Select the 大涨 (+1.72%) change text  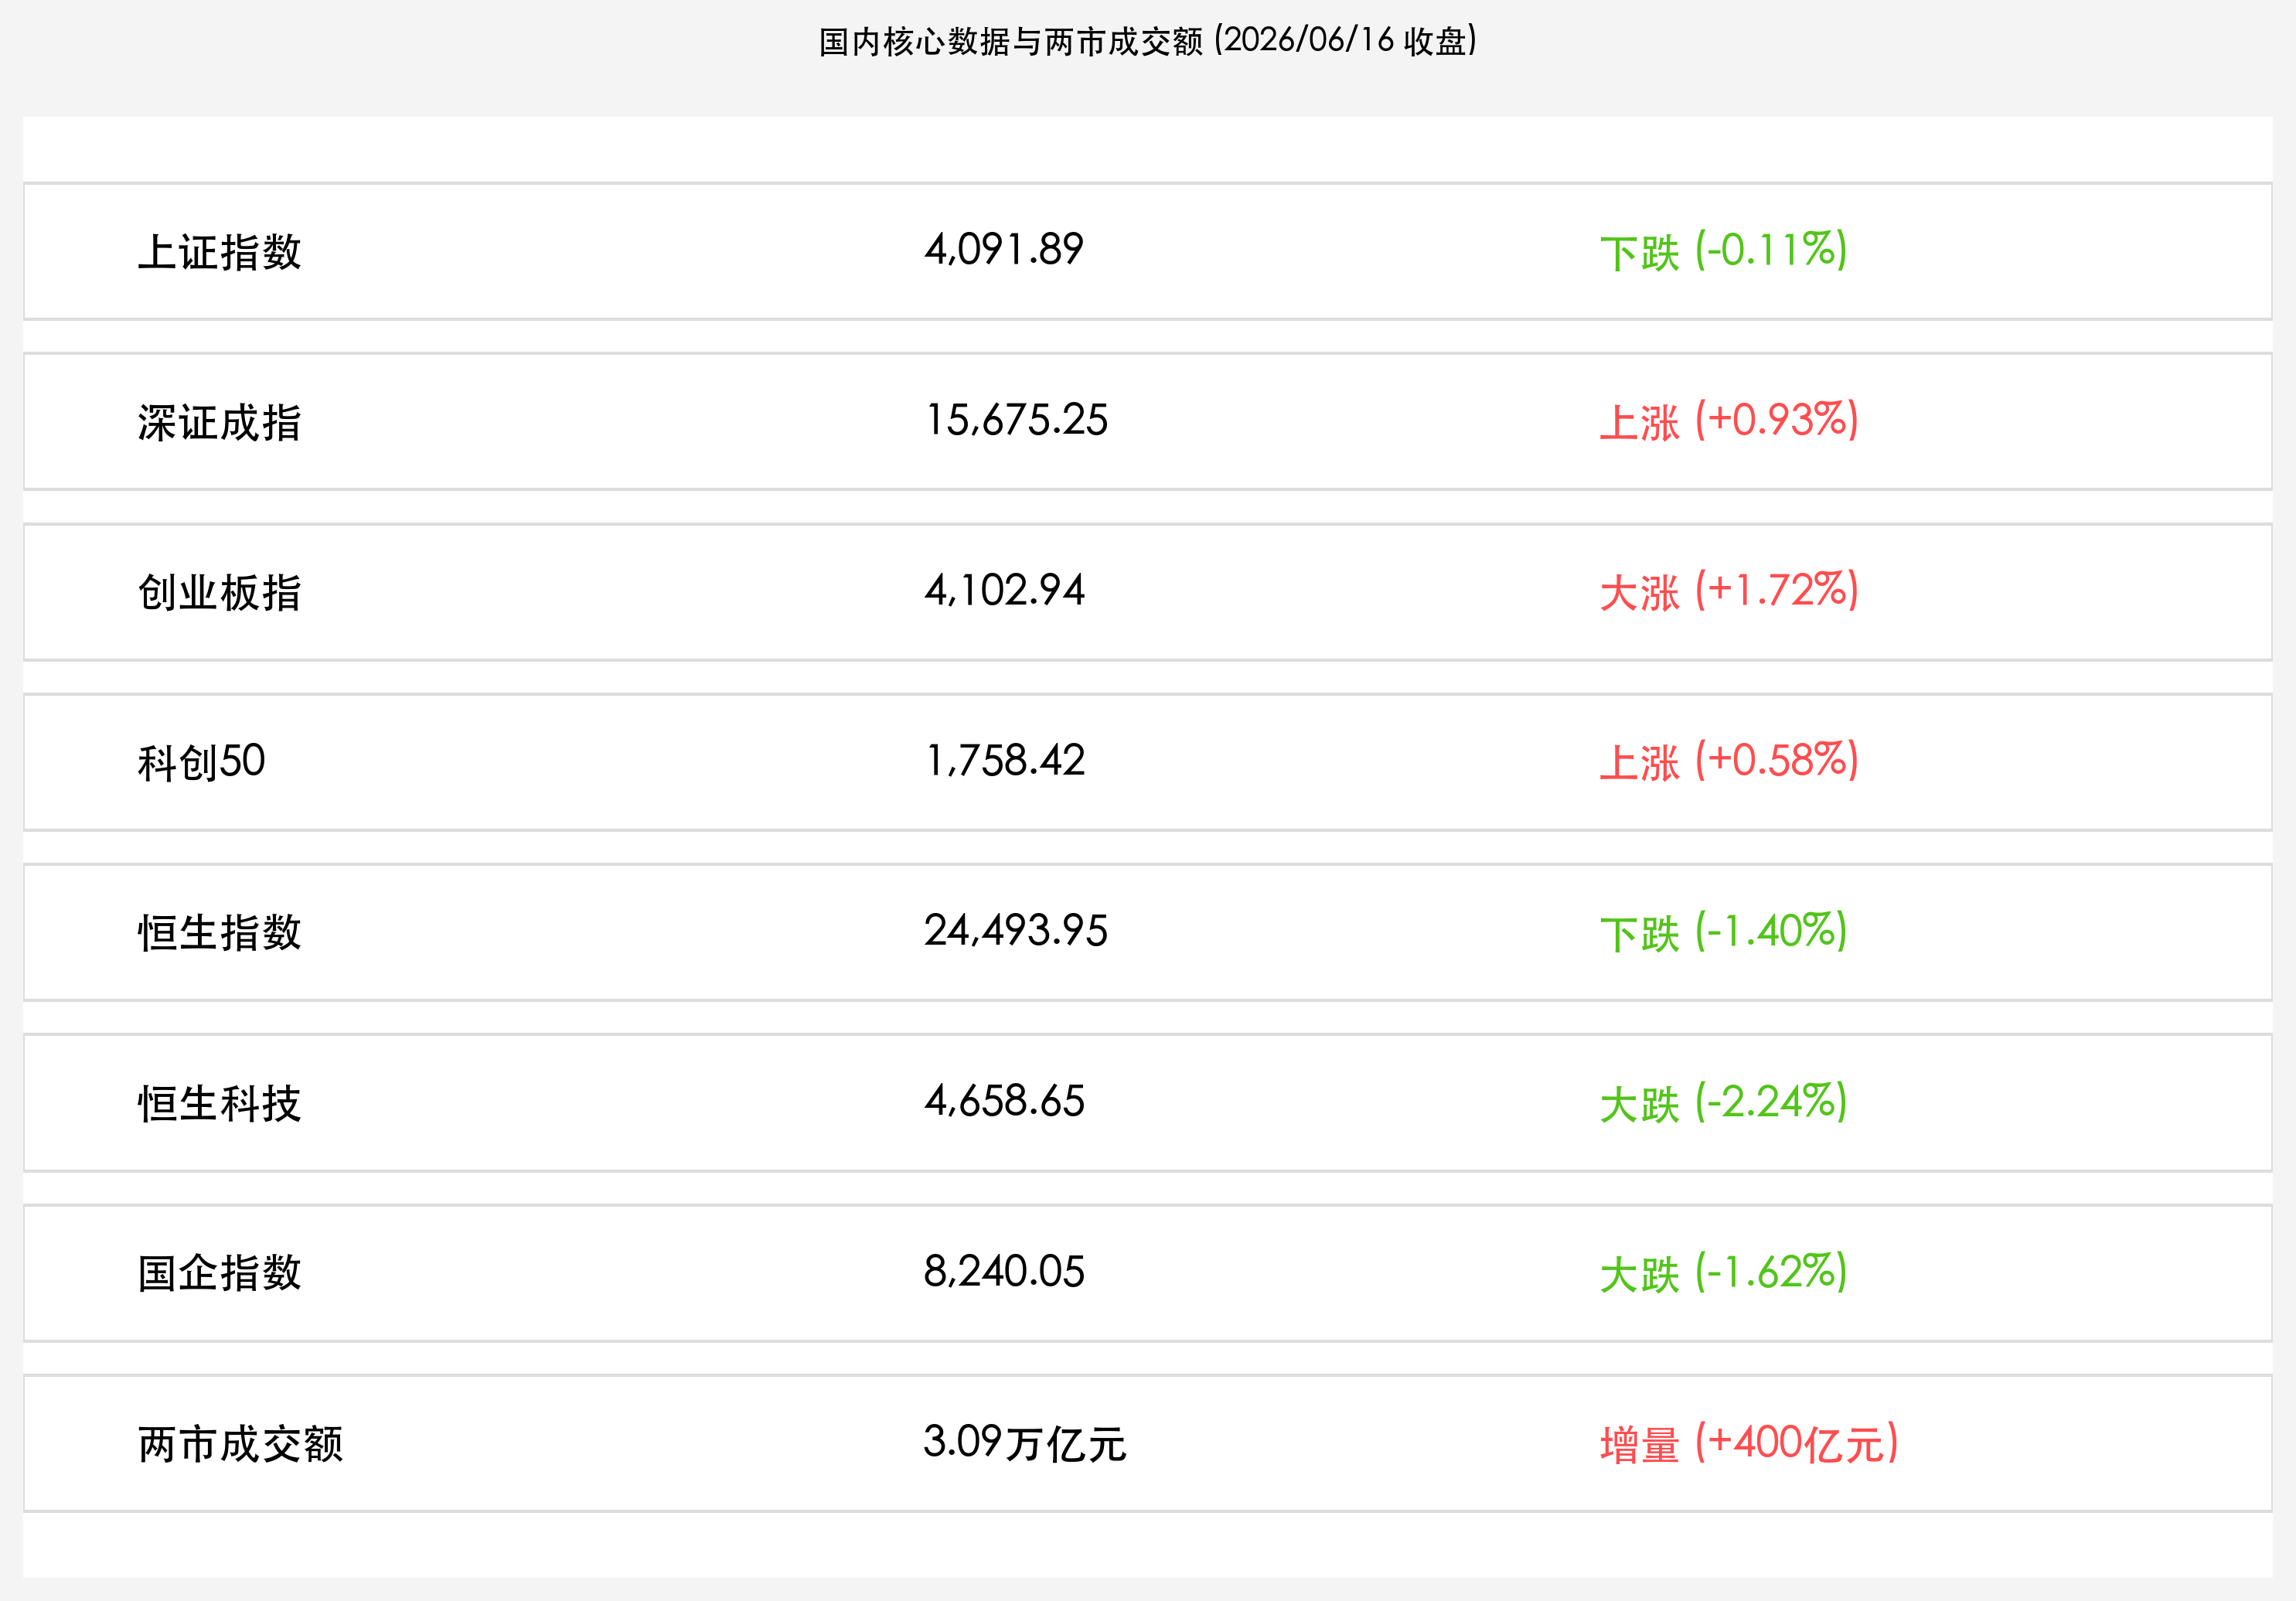point(1729,591)
